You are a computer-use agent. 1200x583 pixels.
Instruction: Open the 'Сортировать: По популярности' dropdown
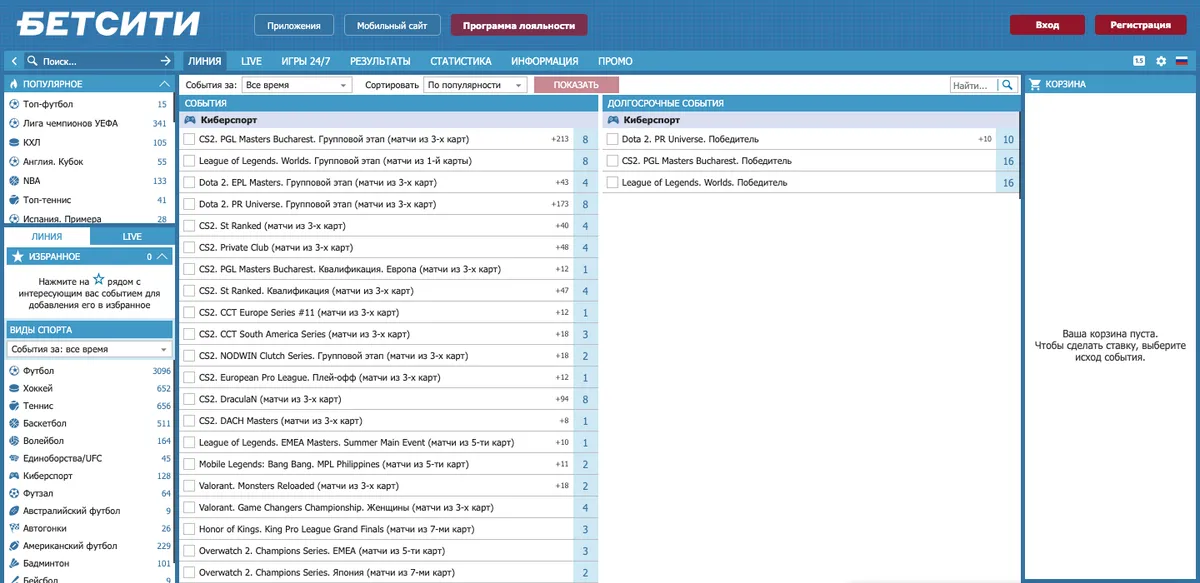(x=475, y=86)
